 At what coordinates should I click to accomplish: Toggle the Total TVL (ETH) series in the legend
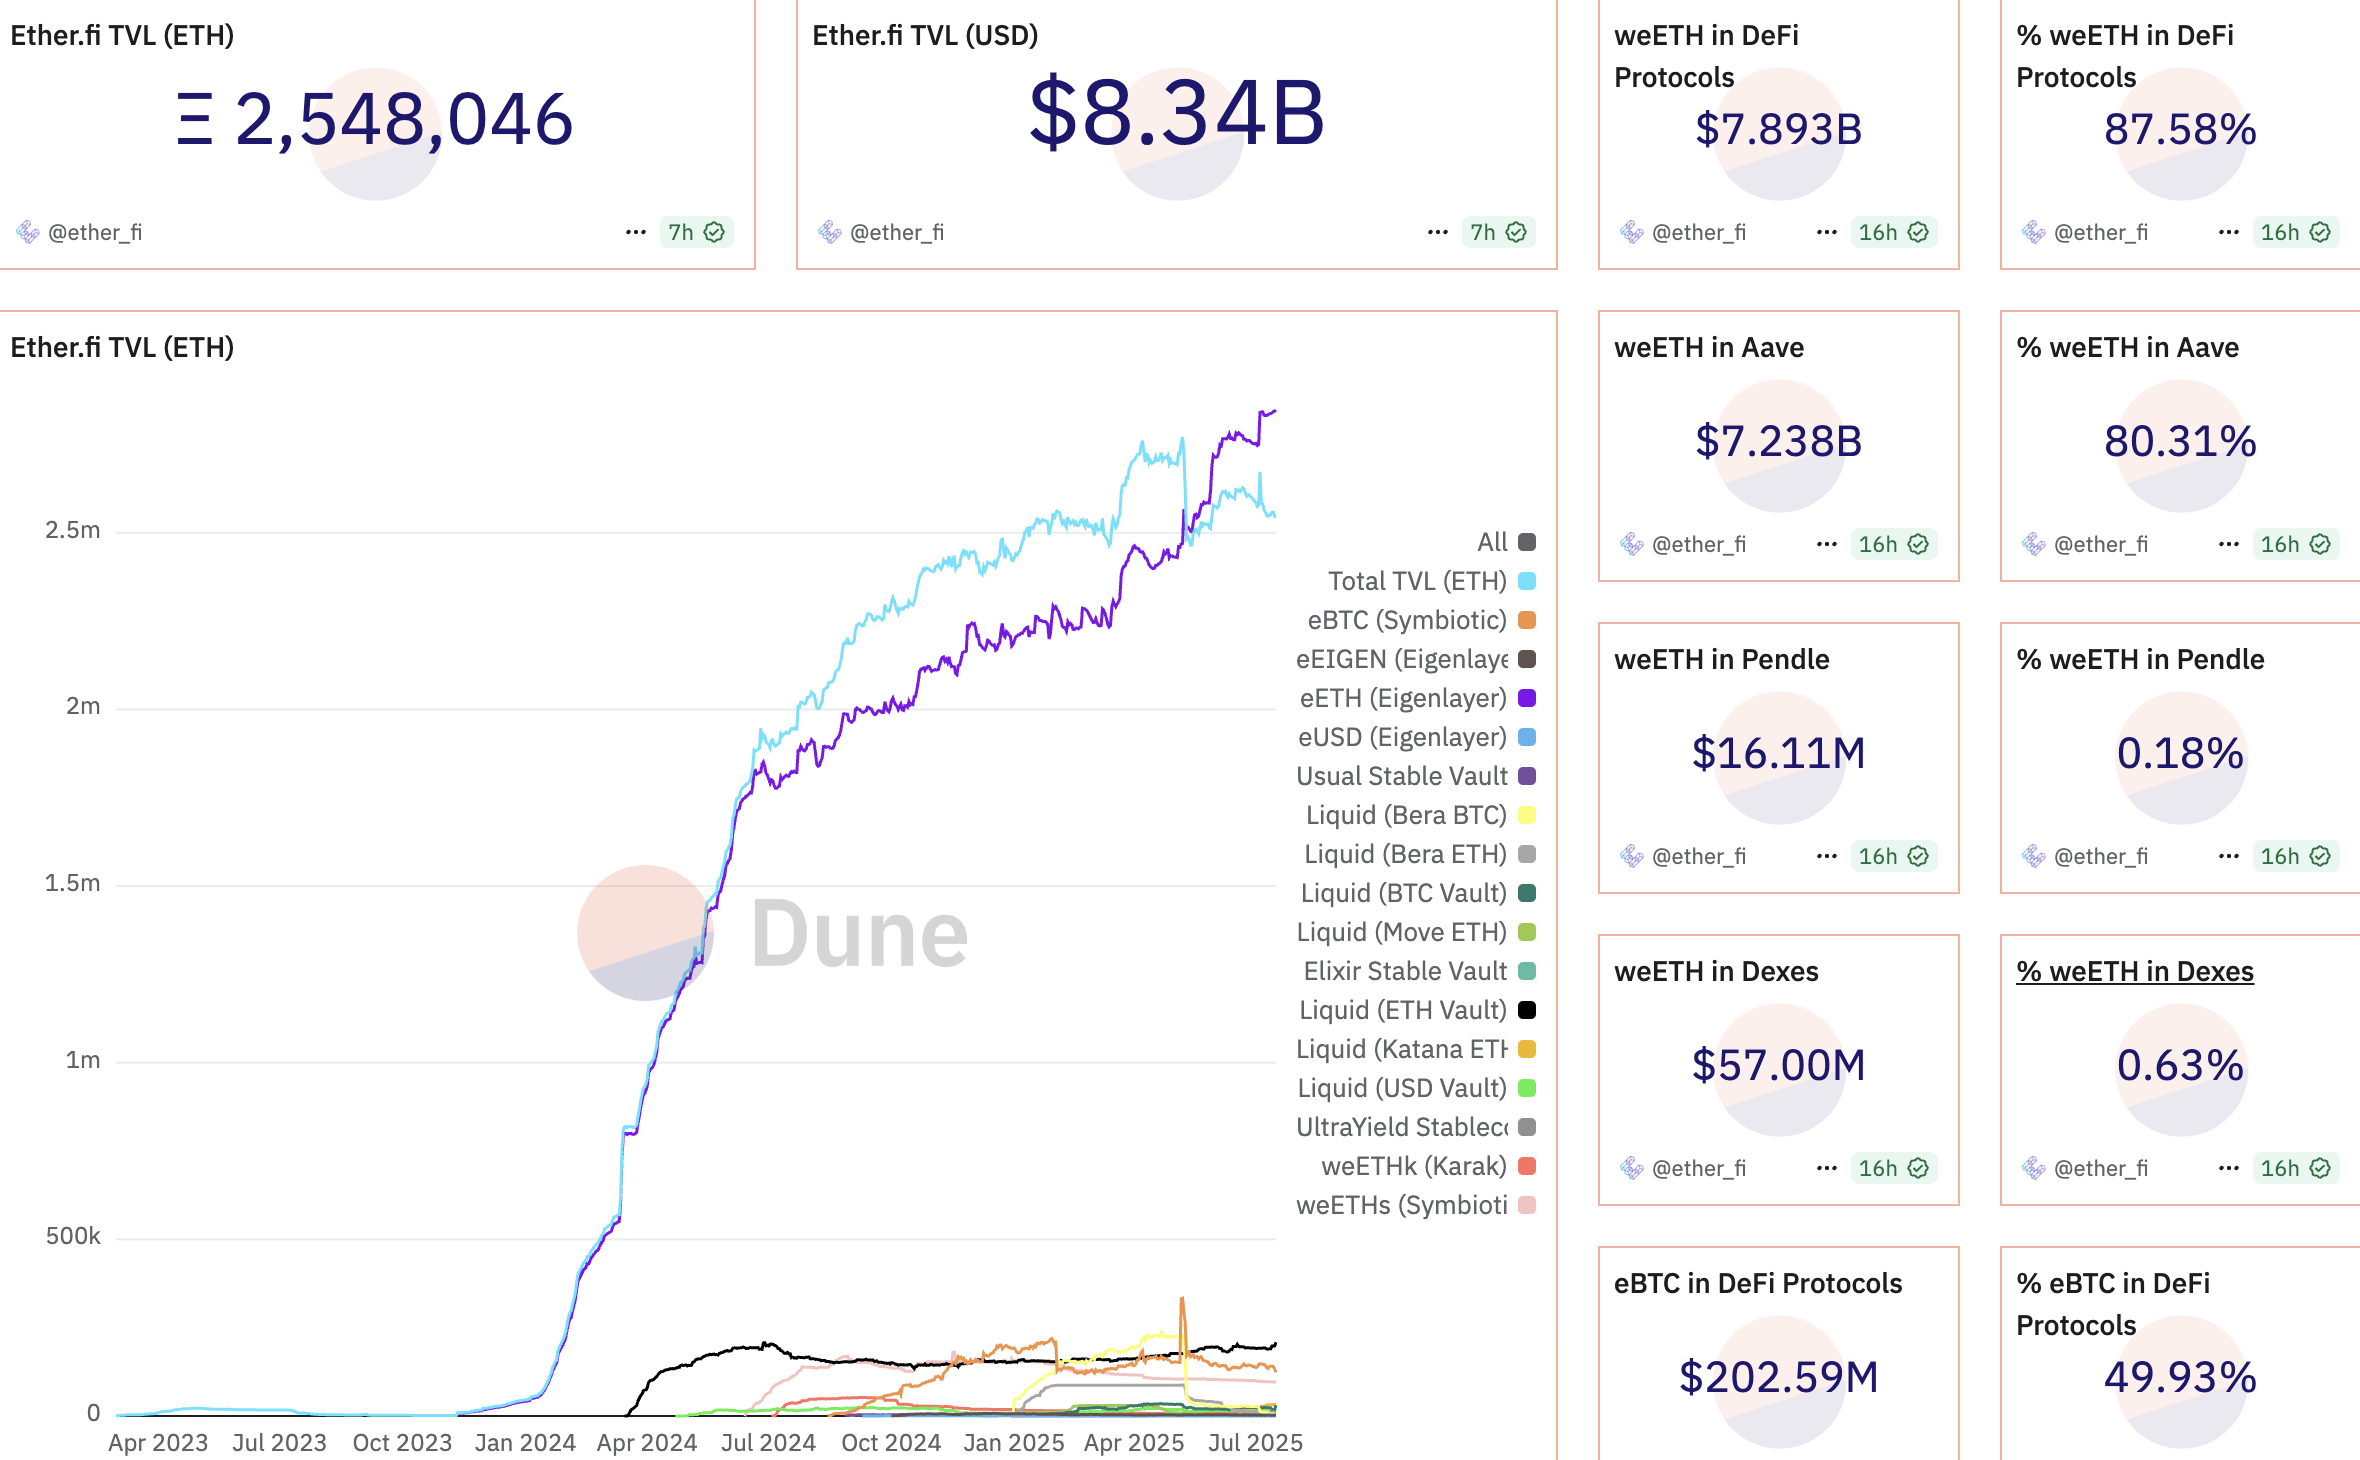pyautogui.click(x=1417, y=580)
